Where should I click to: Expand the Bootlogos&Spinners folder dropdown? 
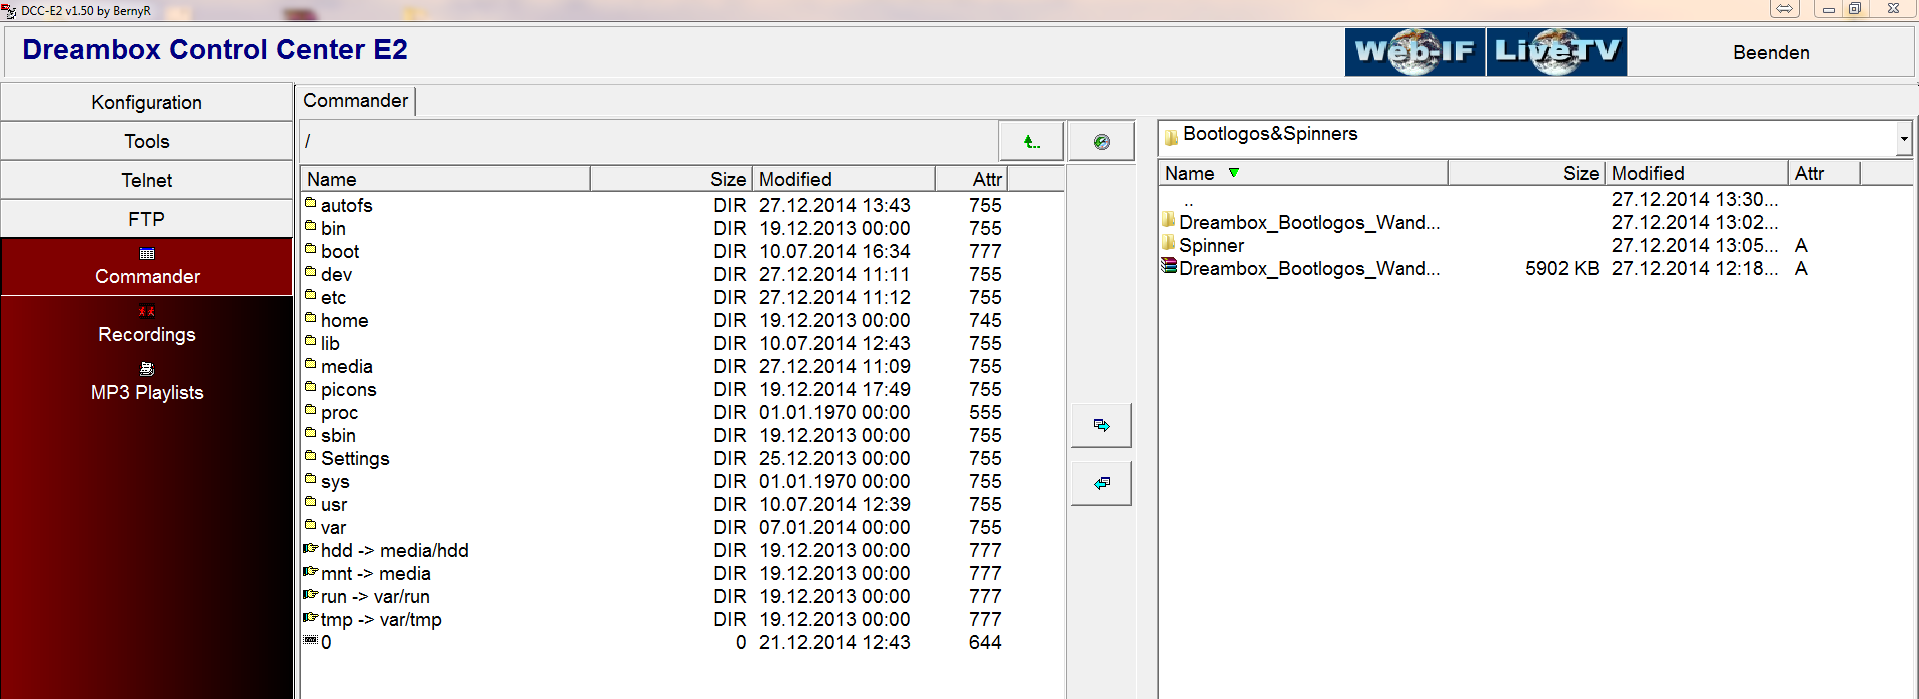click(1903, 139)
